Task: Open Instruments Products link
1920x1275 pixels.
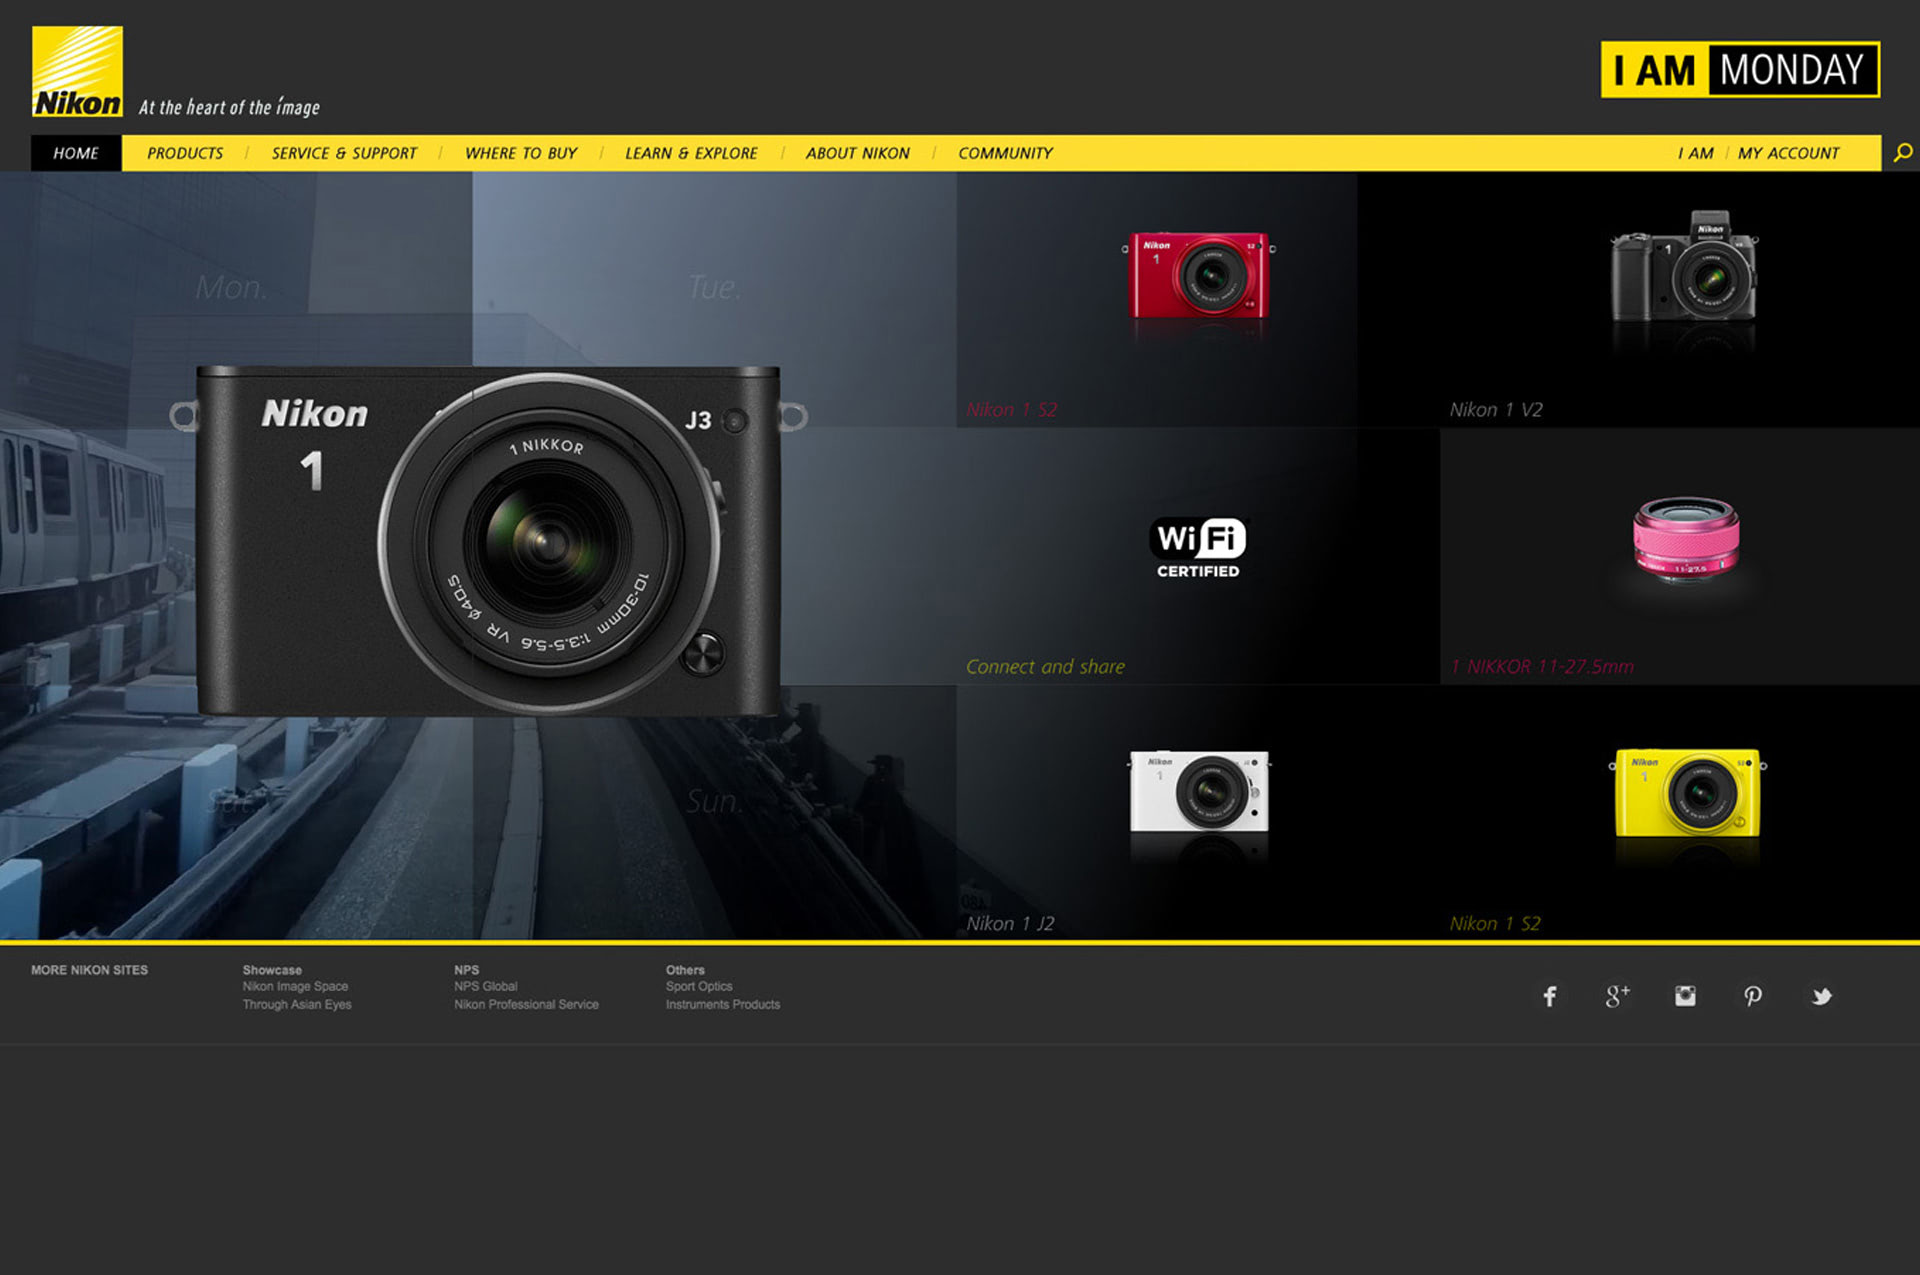Action: click(x=723, y=1004)
